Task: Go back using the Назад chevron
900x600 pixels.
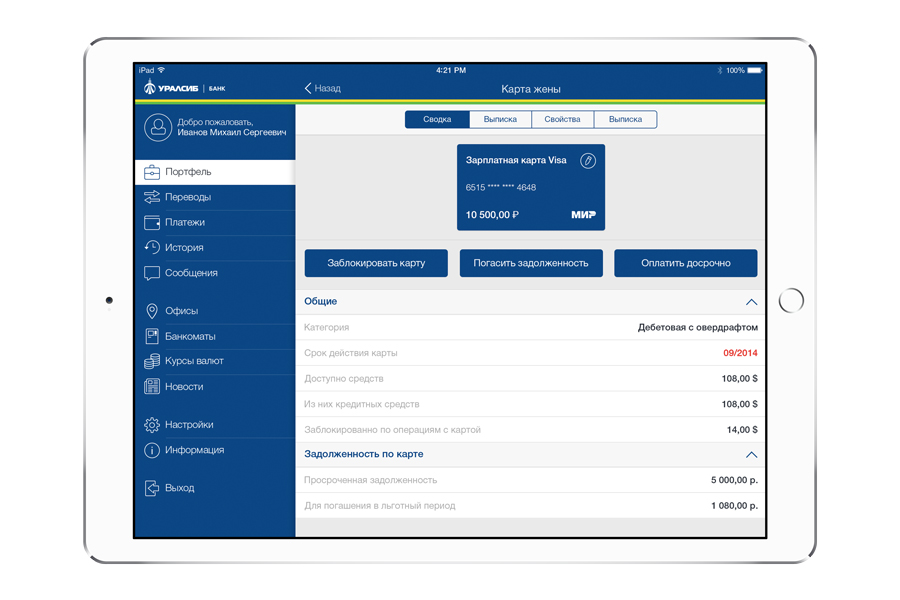Action: (309, 88)
